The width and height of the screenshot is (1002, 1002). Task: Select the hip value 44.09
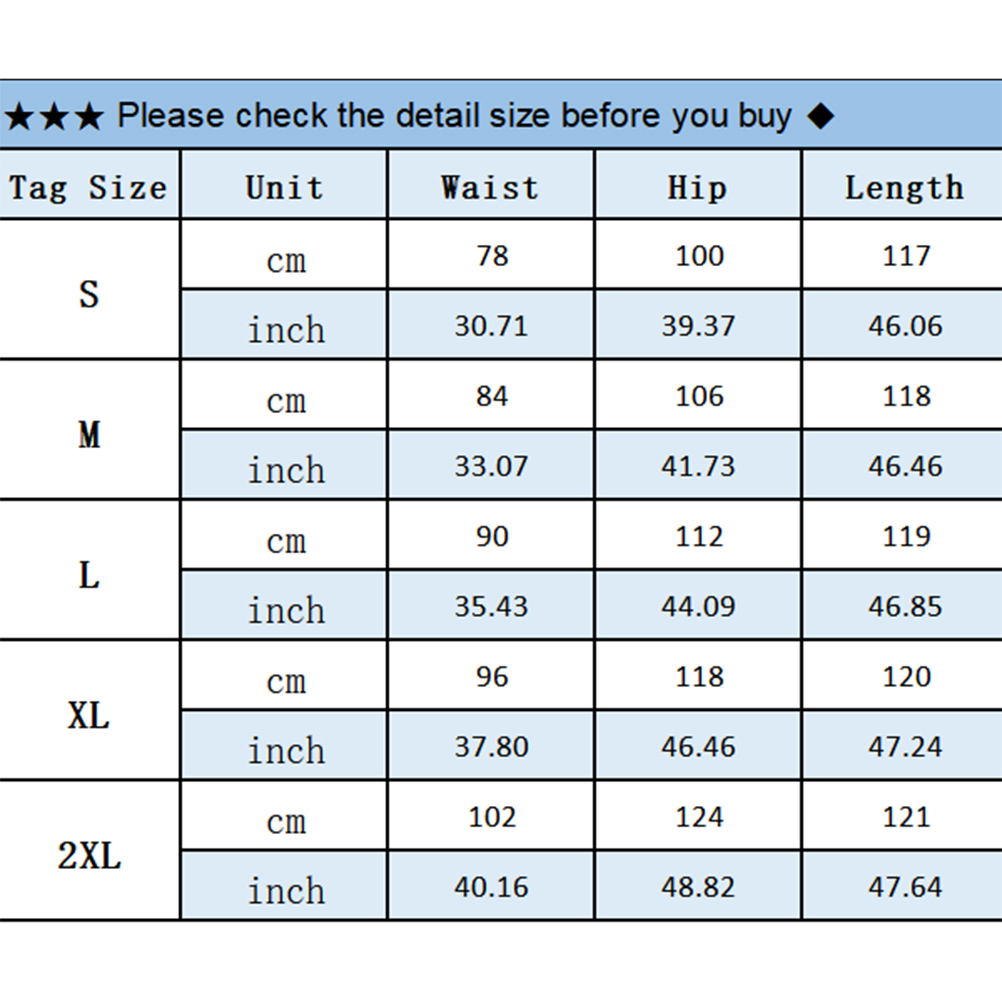click(x=698, y=607)
